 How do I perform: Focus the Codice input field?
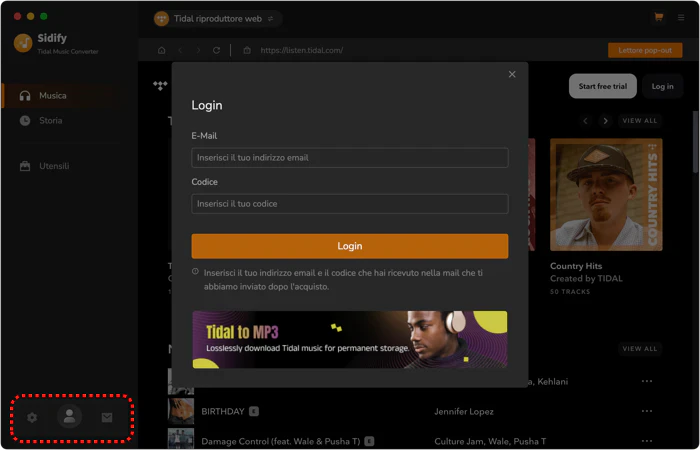(350, 204)
